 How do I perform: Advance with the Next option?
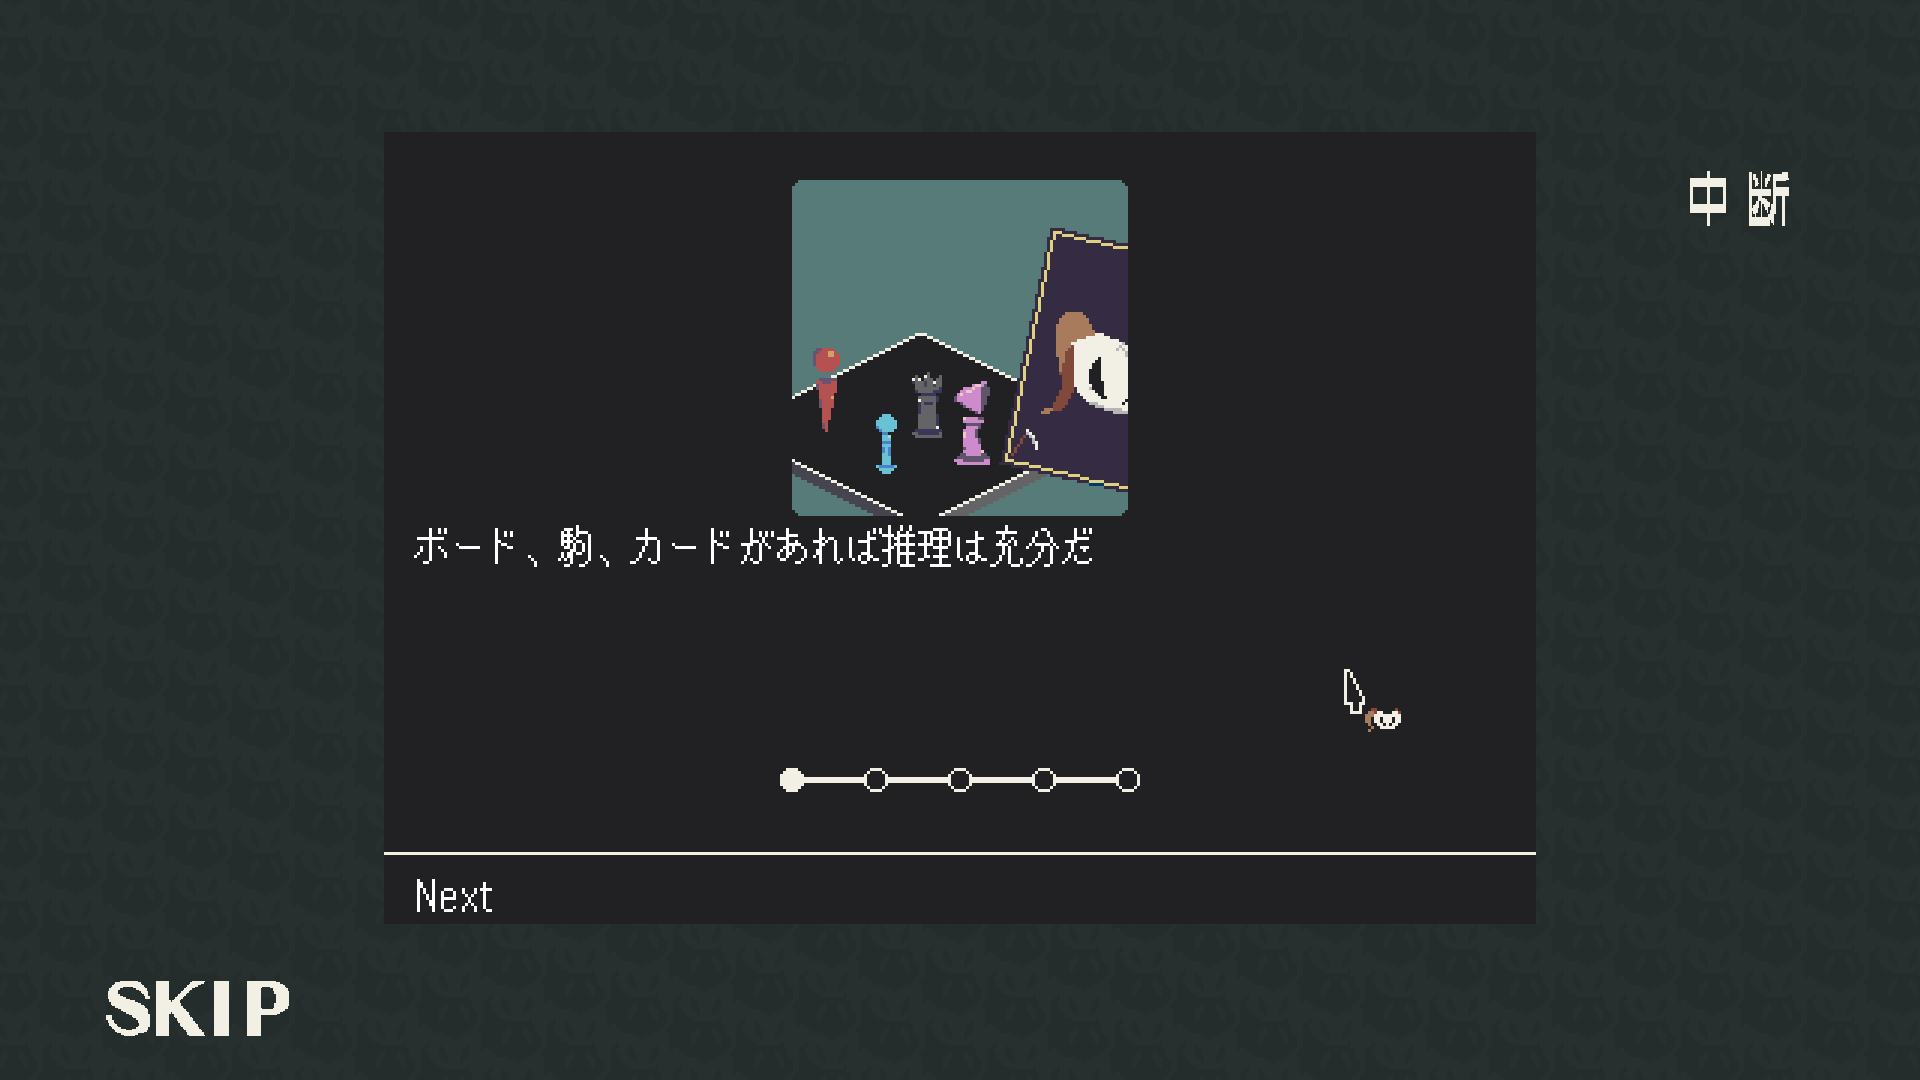(453, 896)
